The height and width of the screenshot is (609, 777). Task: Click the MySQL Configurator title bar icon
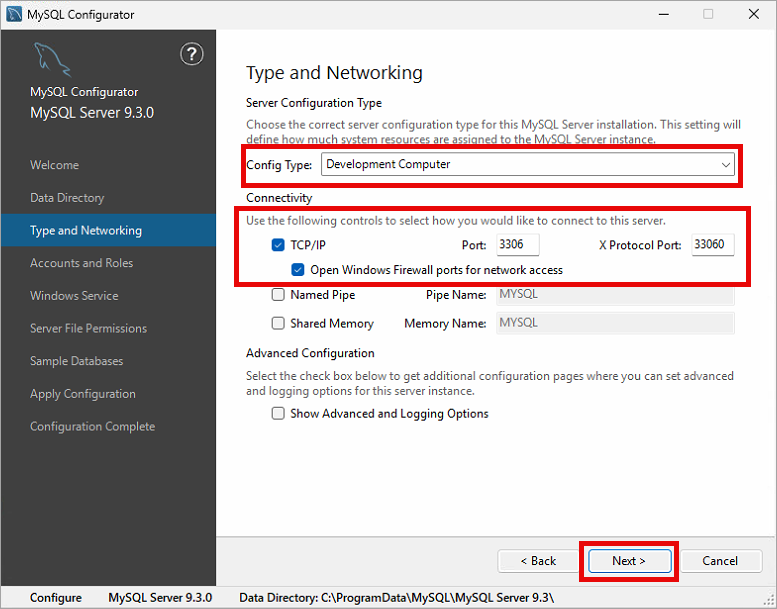14,14
